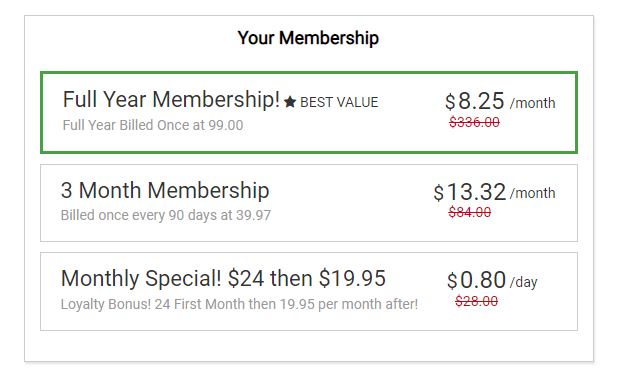Click the $0.80 /day price
Image resolution: width=622 pixels, height=381 pixels.
[492, 280]
